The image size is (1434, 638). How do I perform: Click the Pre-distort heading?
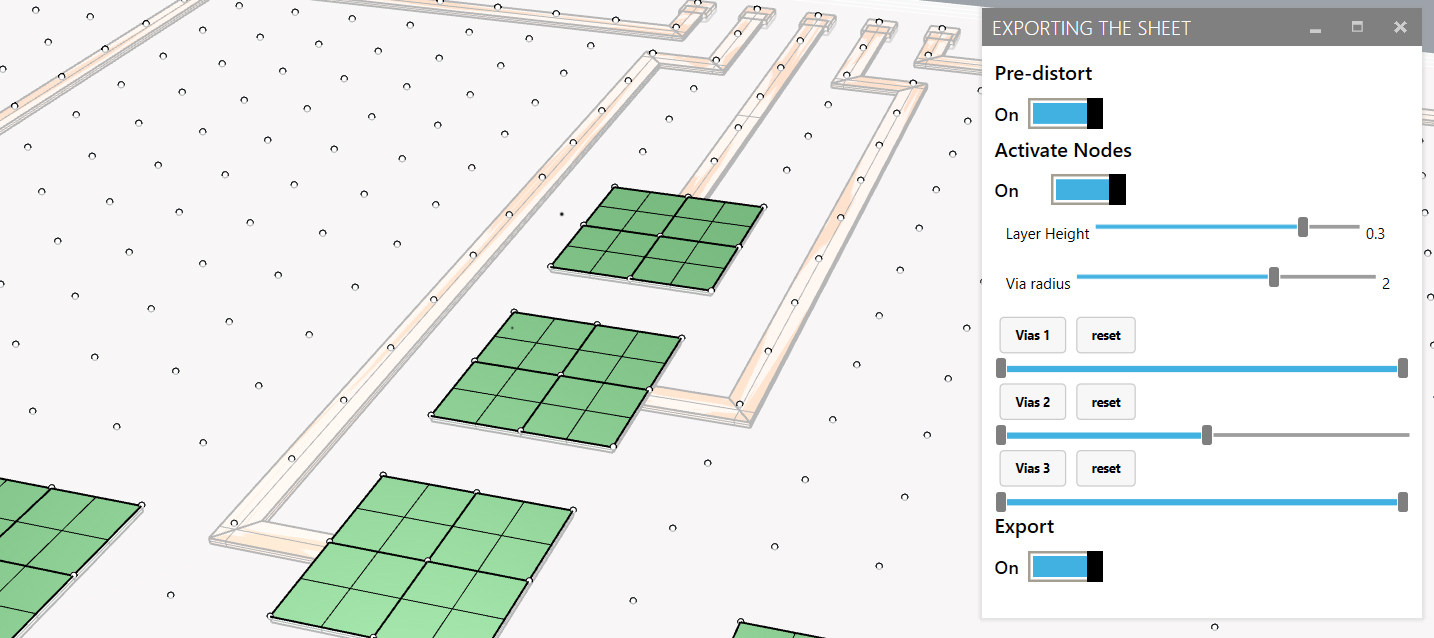1043,73
